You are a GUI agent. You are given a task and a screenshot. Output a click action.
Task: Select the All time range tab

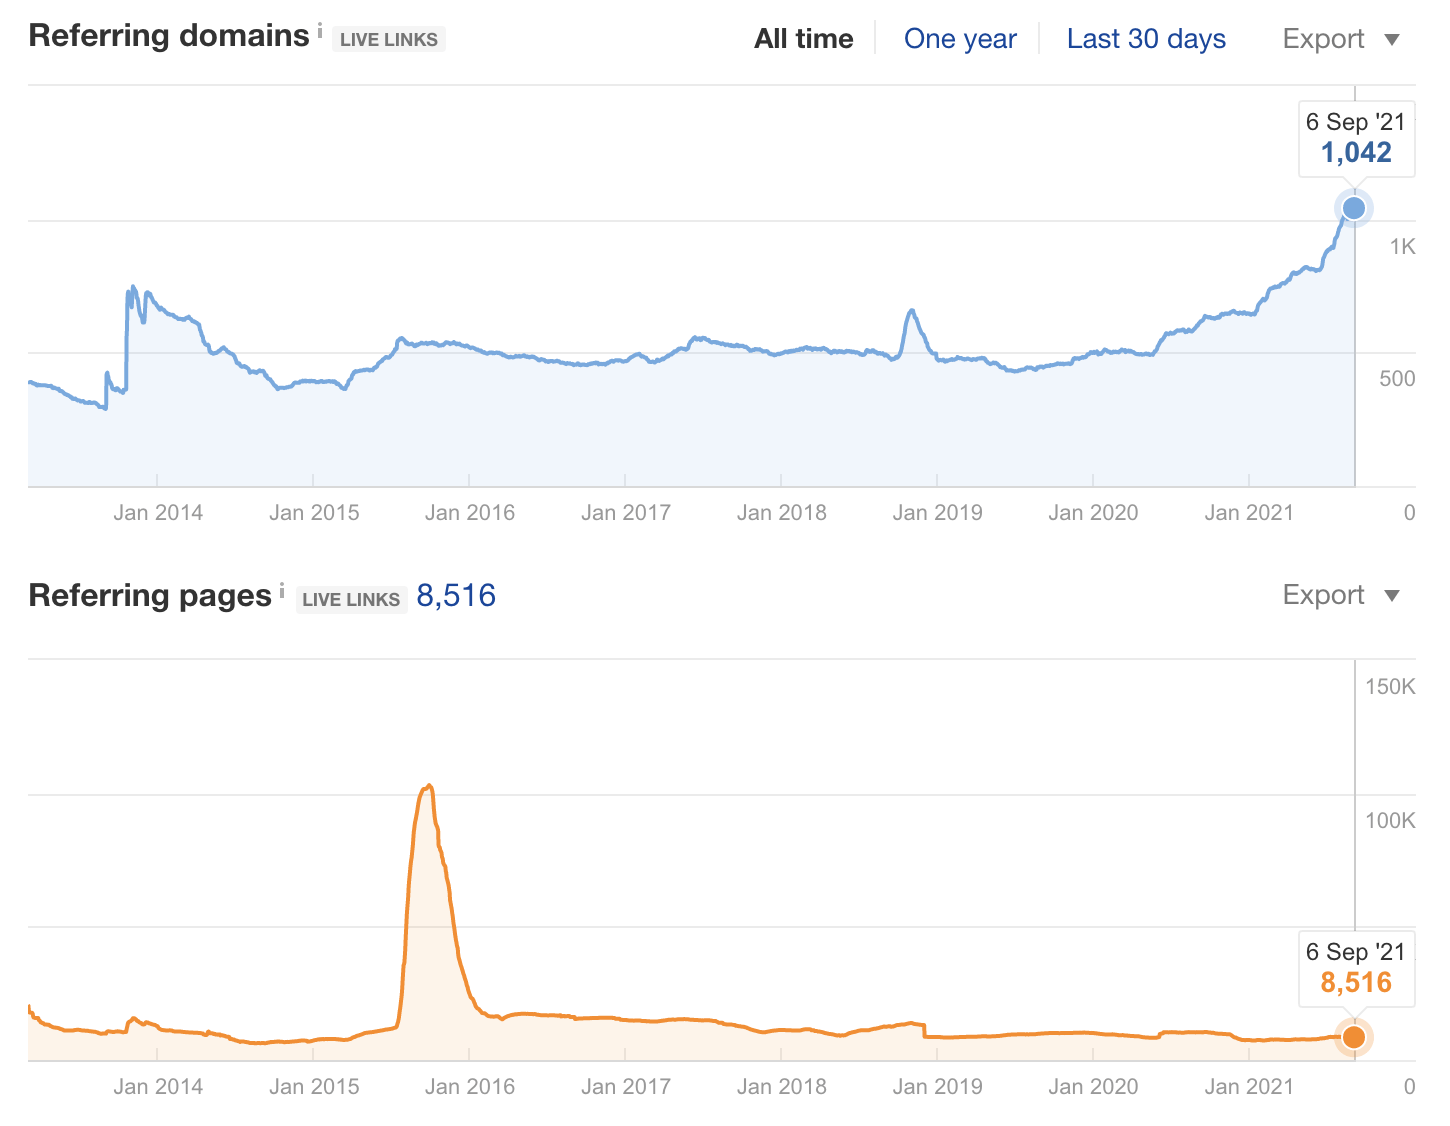click(804, 39)
